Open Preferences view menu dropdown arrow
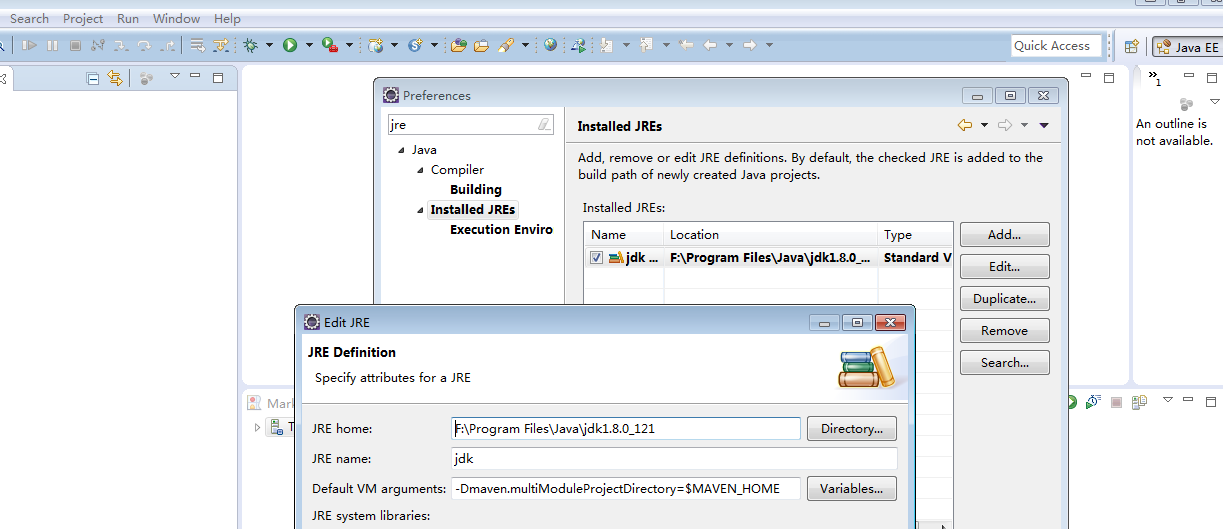The width and height of the screenshot is (1223, 529). coord(1044,125)
